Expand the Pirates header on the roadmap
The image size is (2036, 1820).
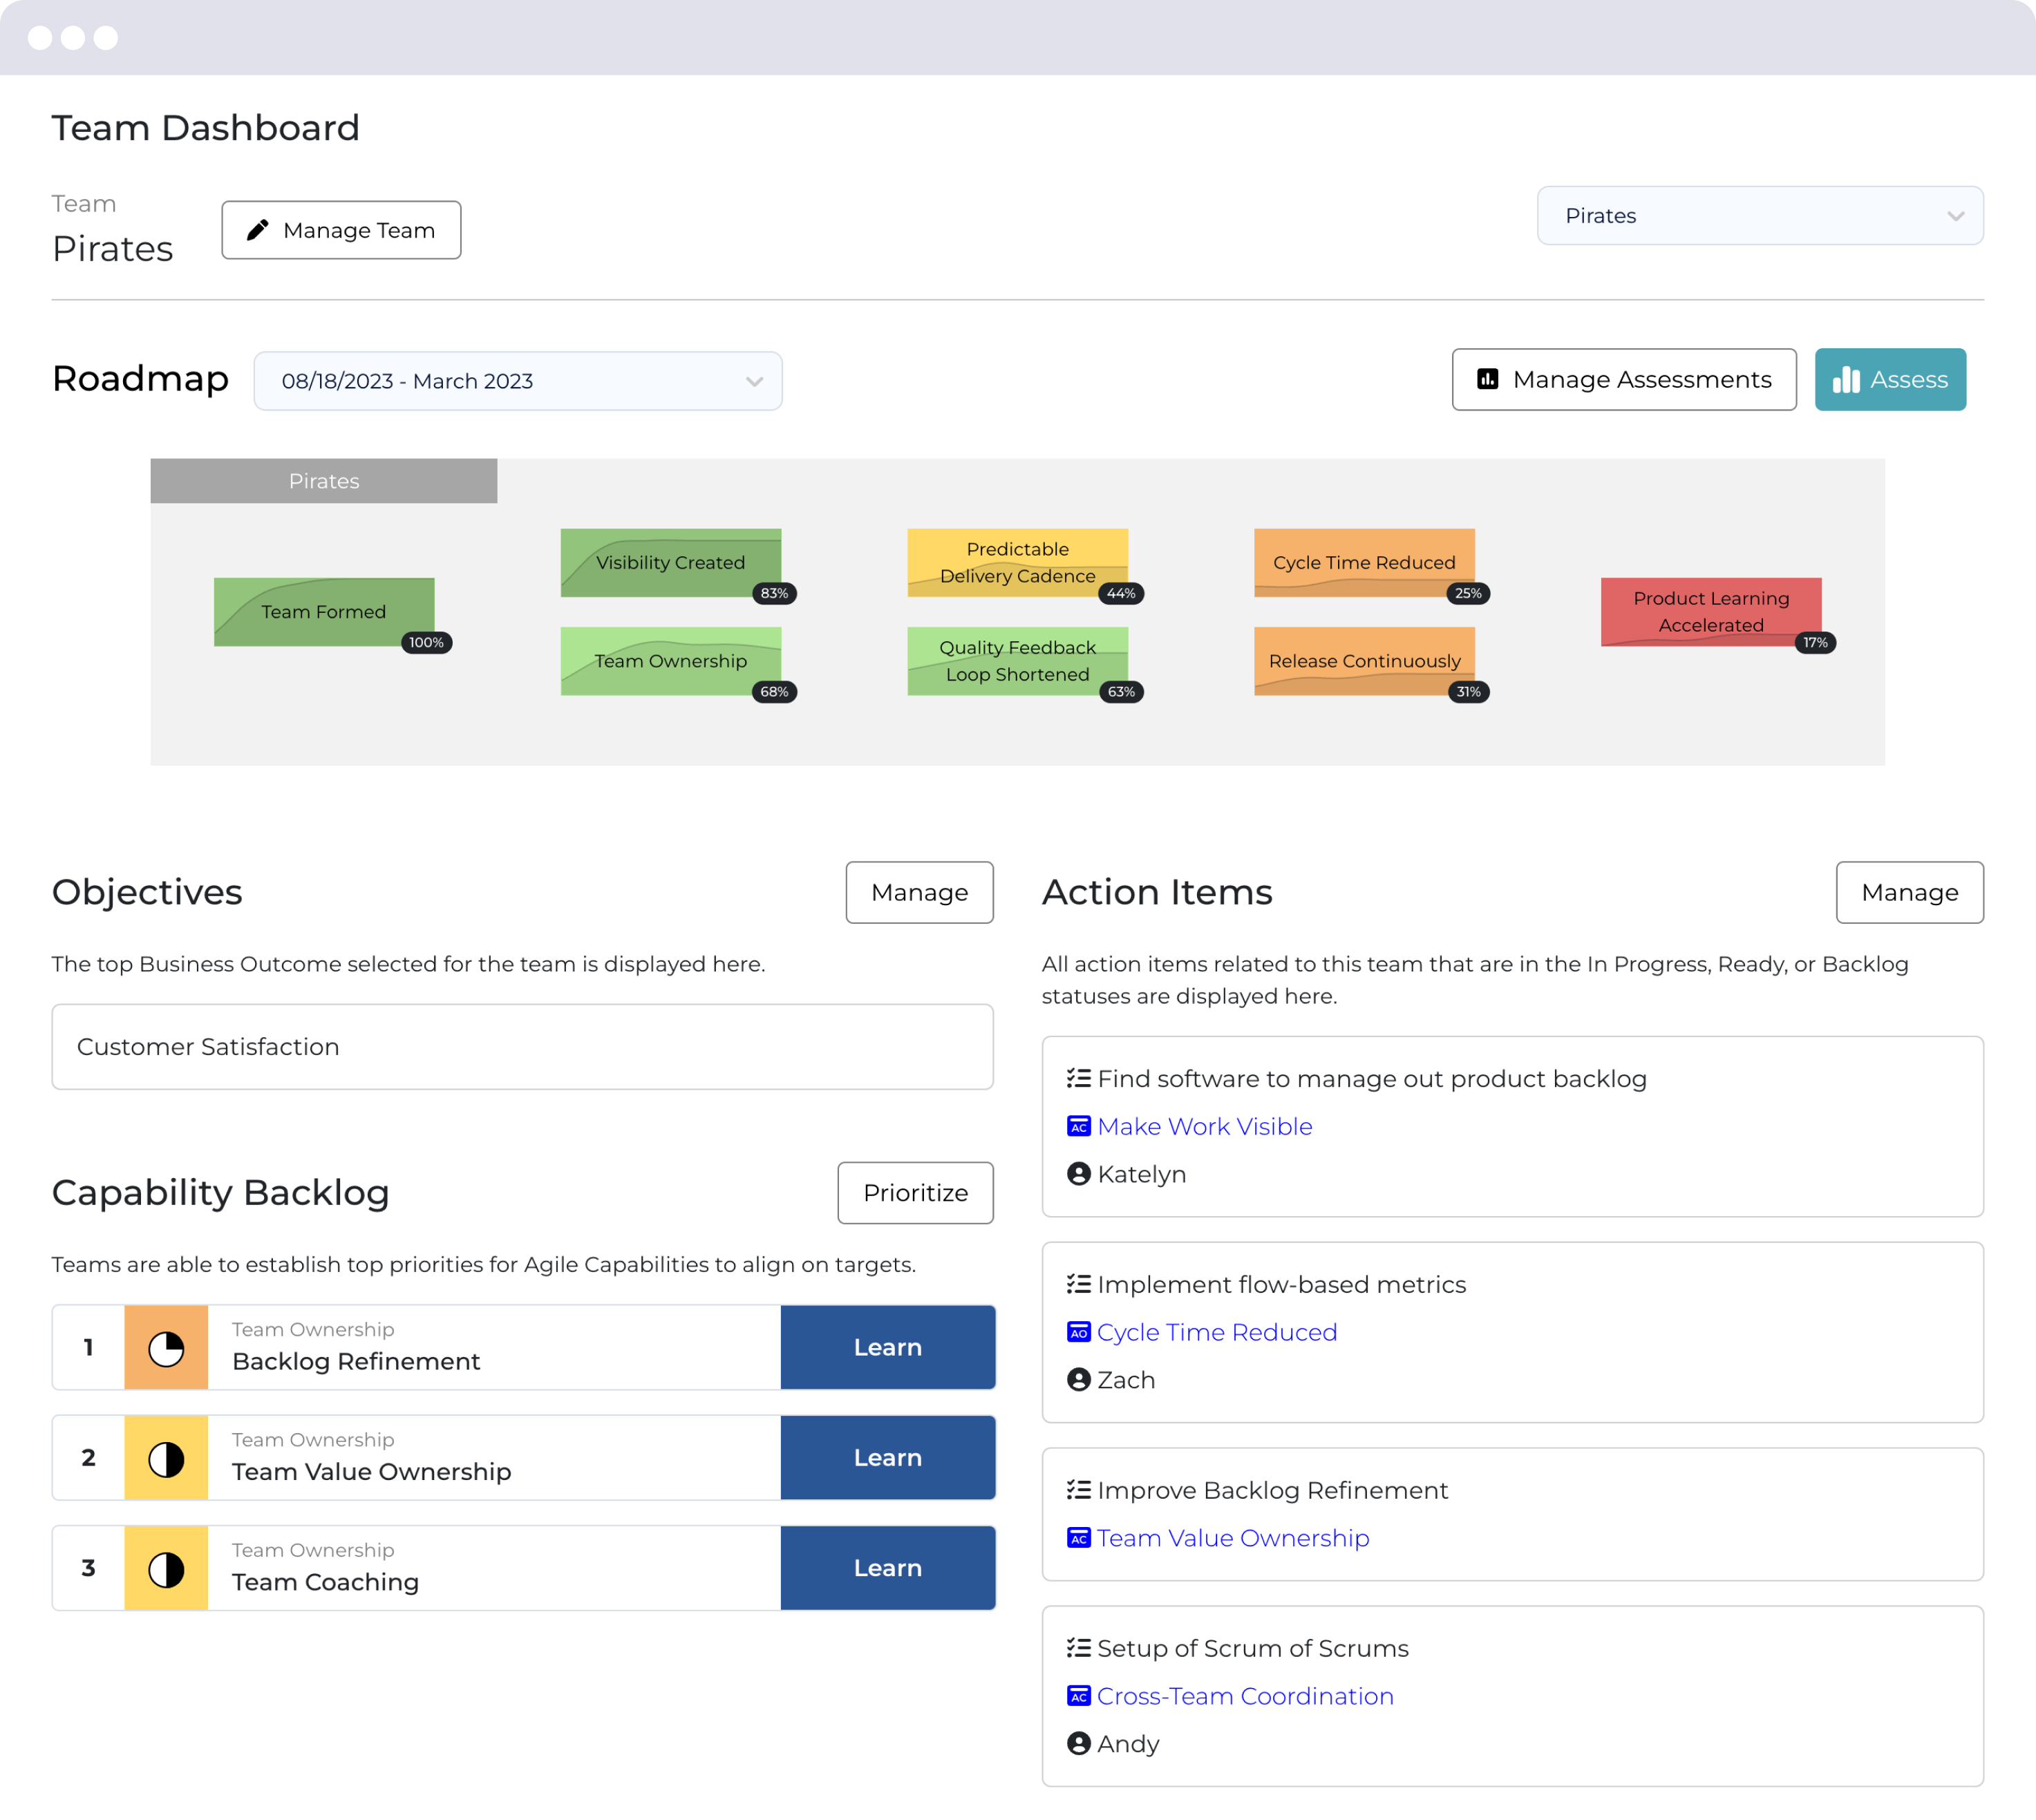coord(323,481)
